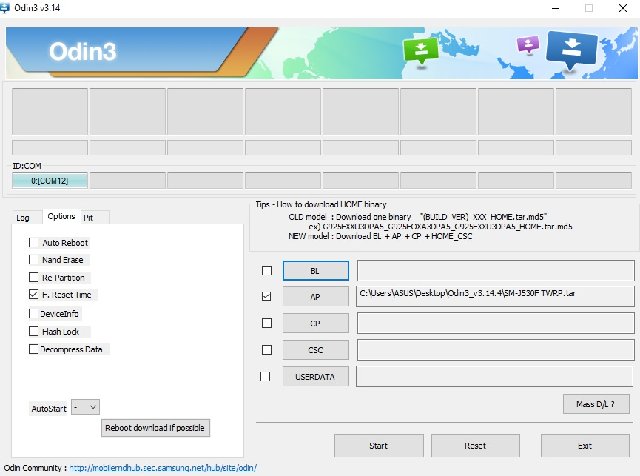Screen dimensions: 640x476
Task: Click the Reset button
Action: 475,446
